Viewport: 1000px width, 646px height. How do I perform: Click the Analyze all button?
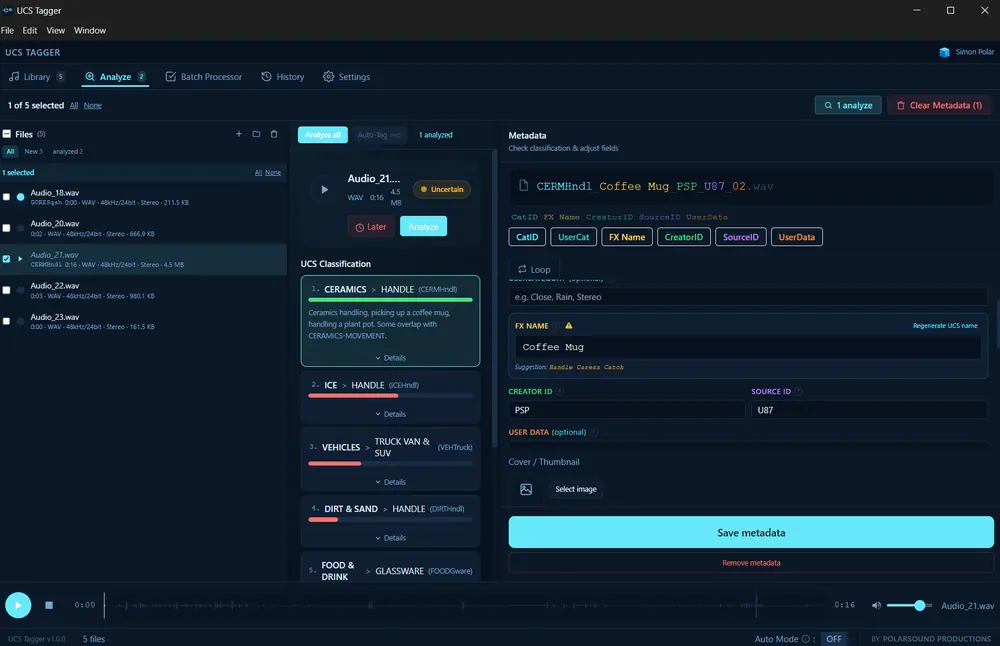(323, 135)
